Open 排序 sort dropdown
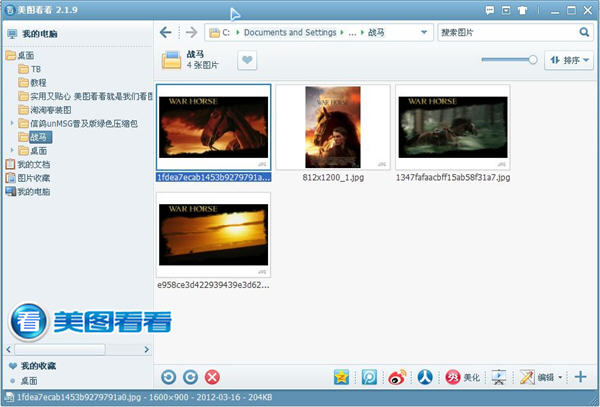Viewport: 600px width, 407px height. coord(569,60)
